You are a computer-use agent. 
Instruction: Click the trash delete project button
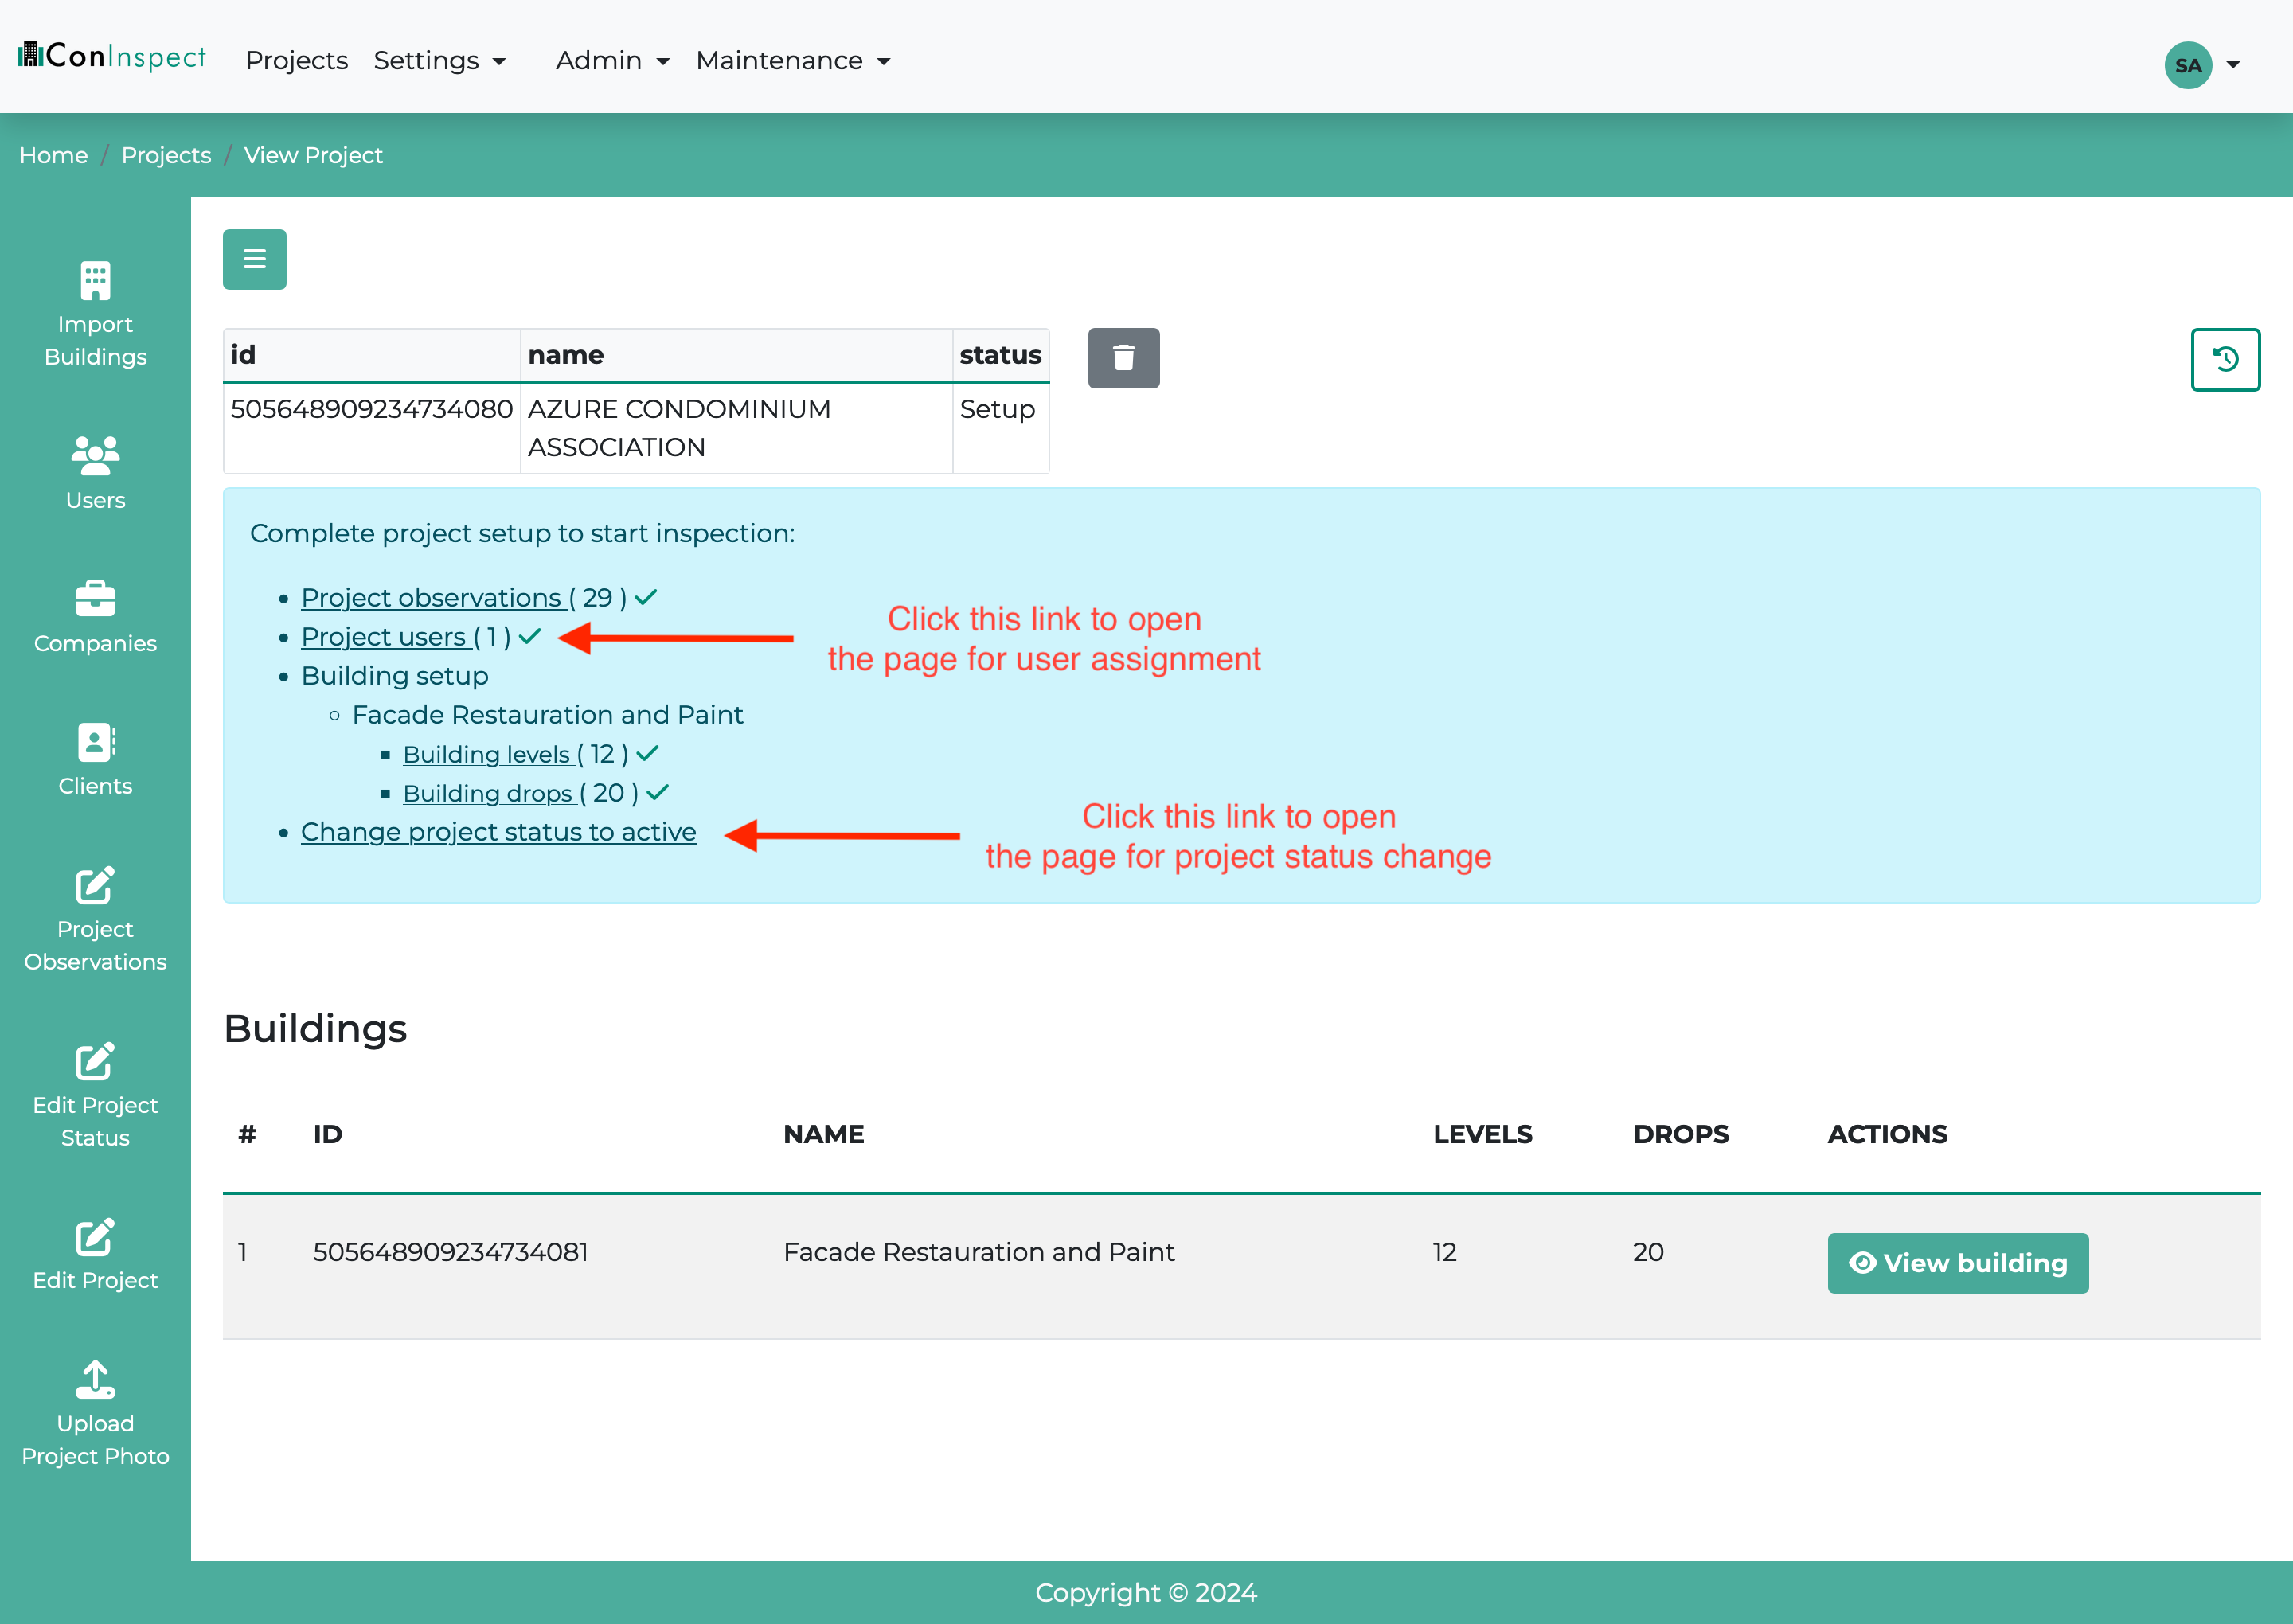pyautogui.click(x=1123, y=358)
